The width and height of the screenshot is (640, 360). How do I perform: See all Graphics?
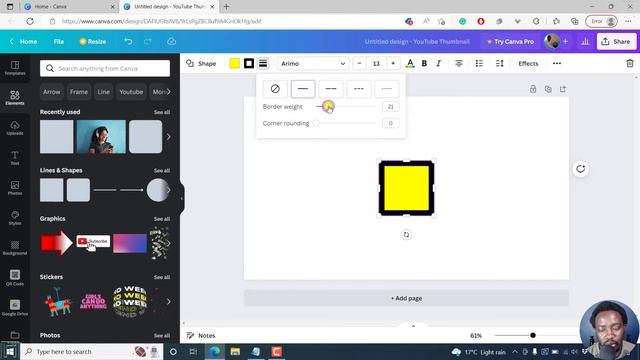(162, 219)
